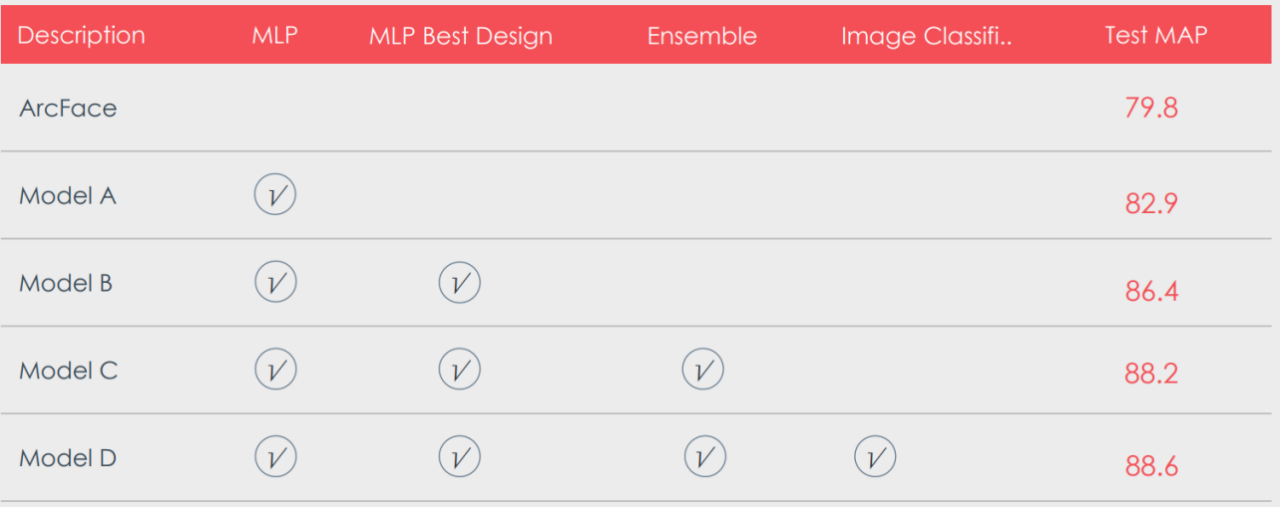Click Model A's MLP checkmark icon
The image size is (1280, 507).
click(x=275, y=195)
